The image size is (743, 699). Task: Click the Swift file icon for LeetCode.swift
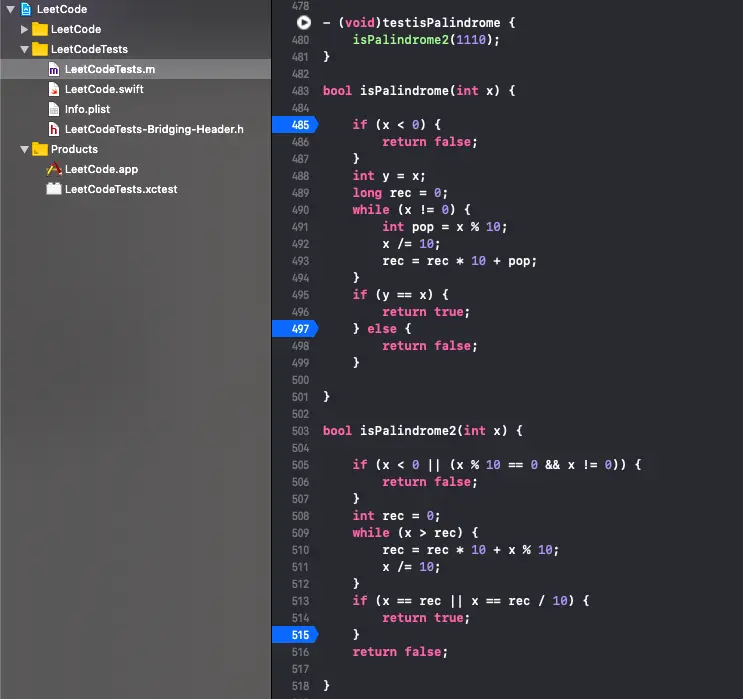(54, 89)
